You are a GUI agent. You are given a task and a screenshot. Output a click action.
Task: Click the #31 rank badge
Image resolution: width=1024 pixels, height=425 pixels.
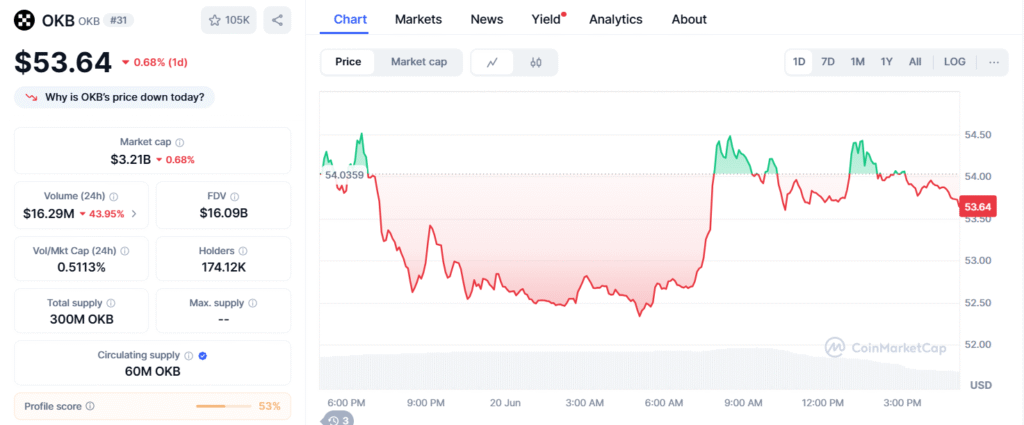point(118,20)
